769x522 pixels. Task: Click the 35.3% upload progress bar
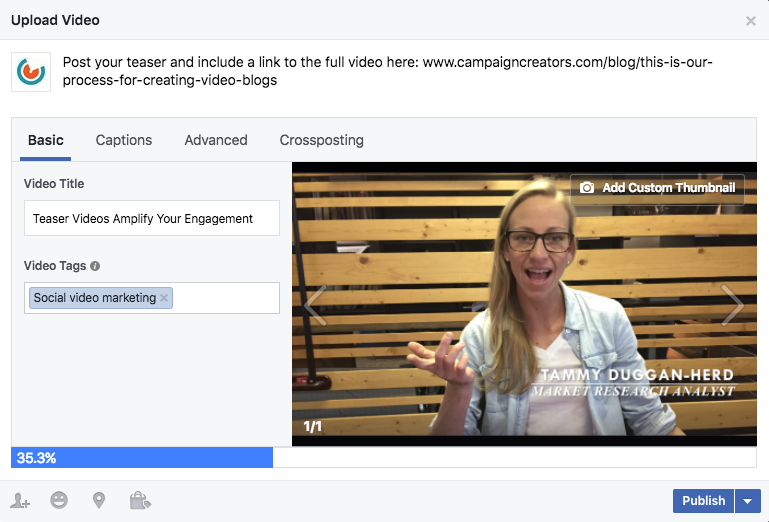tap(383, 458)
